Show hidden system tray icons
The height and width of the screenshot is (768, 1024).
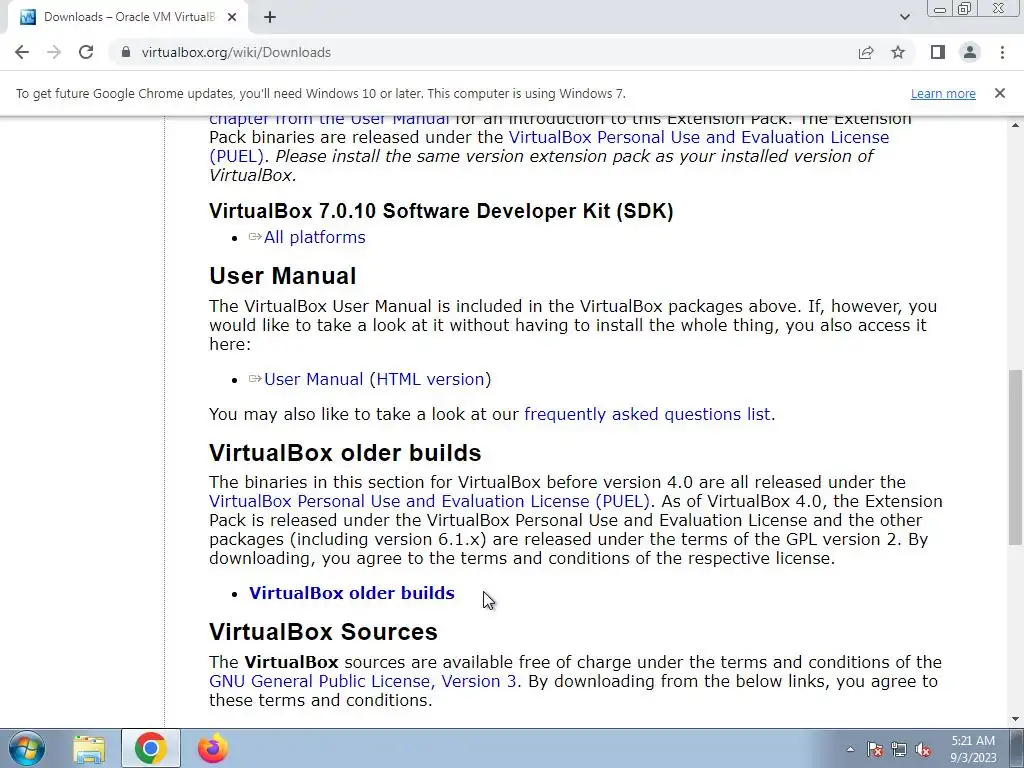point(850,749)
